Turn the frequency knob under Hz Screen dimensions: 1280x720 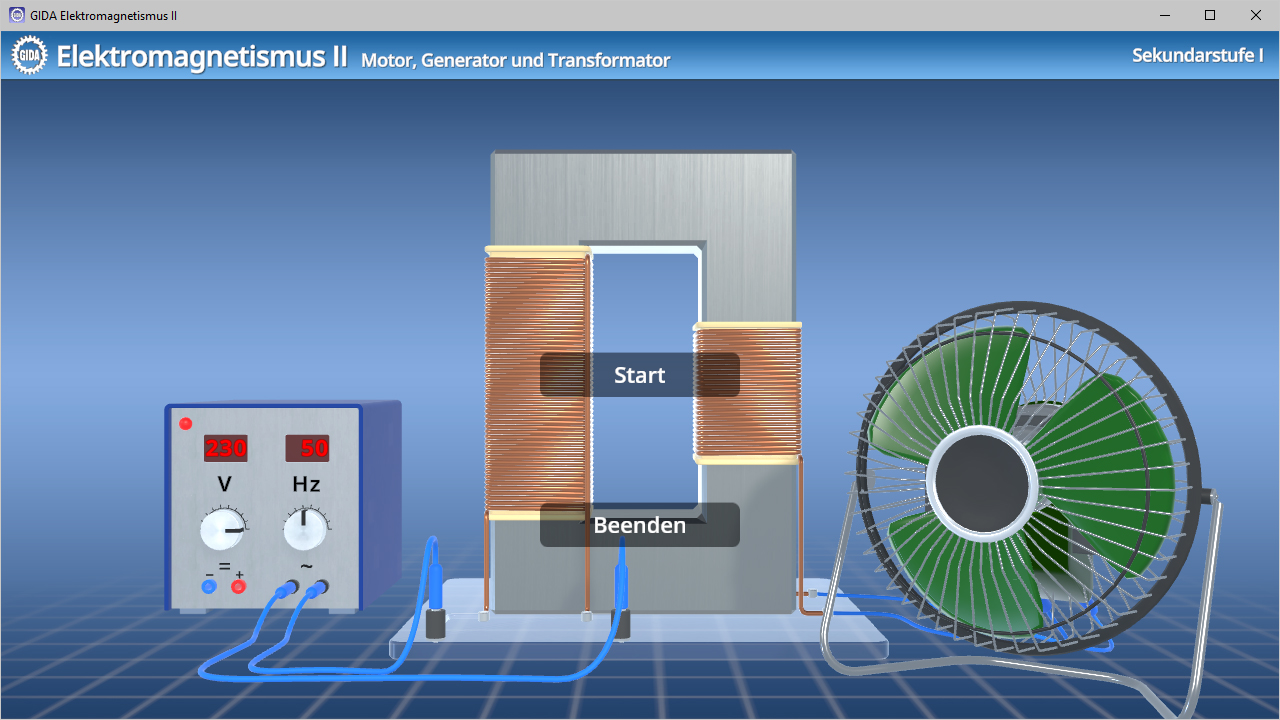tap(305, 530)
